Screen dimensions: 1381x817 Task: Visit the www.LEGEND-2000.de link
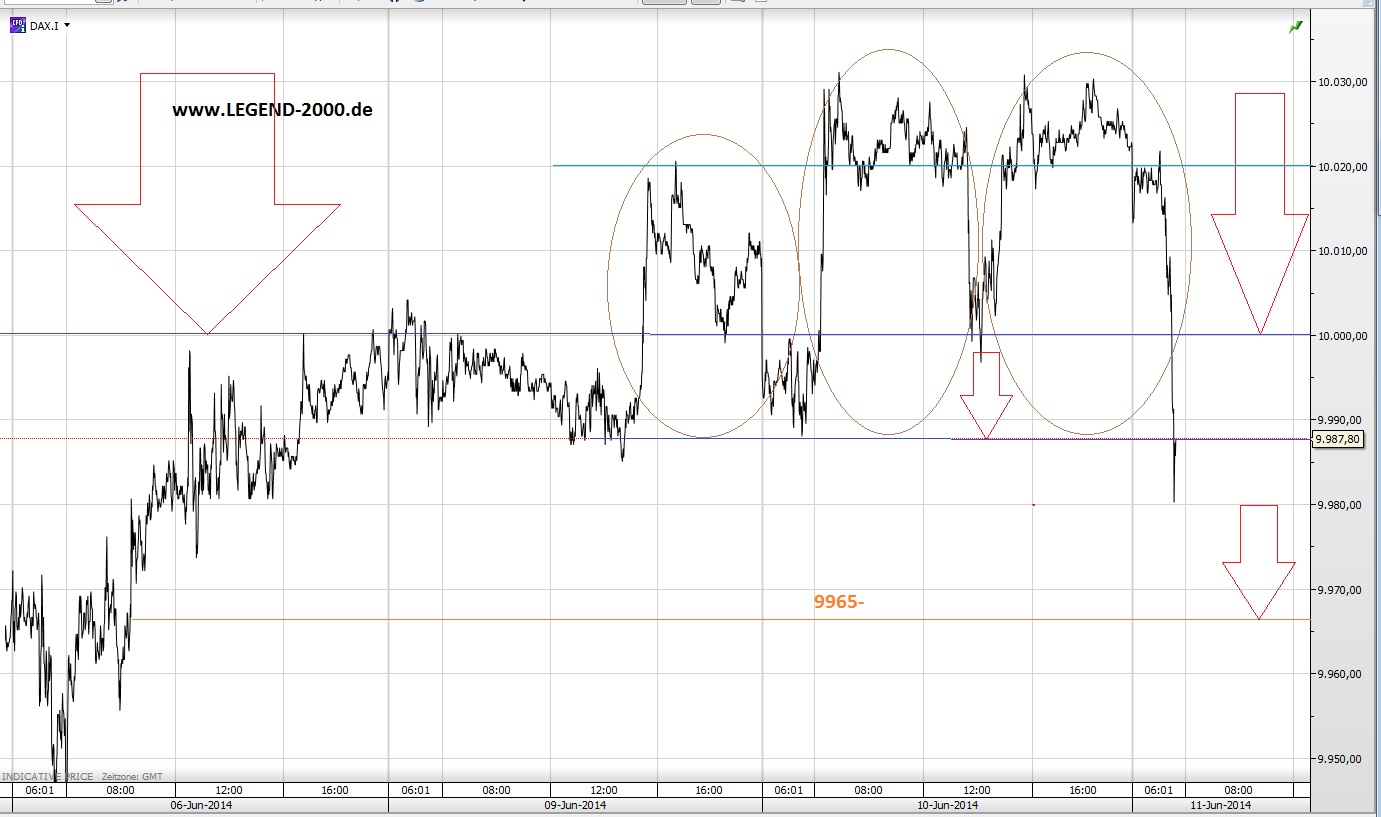pos(272,110)
